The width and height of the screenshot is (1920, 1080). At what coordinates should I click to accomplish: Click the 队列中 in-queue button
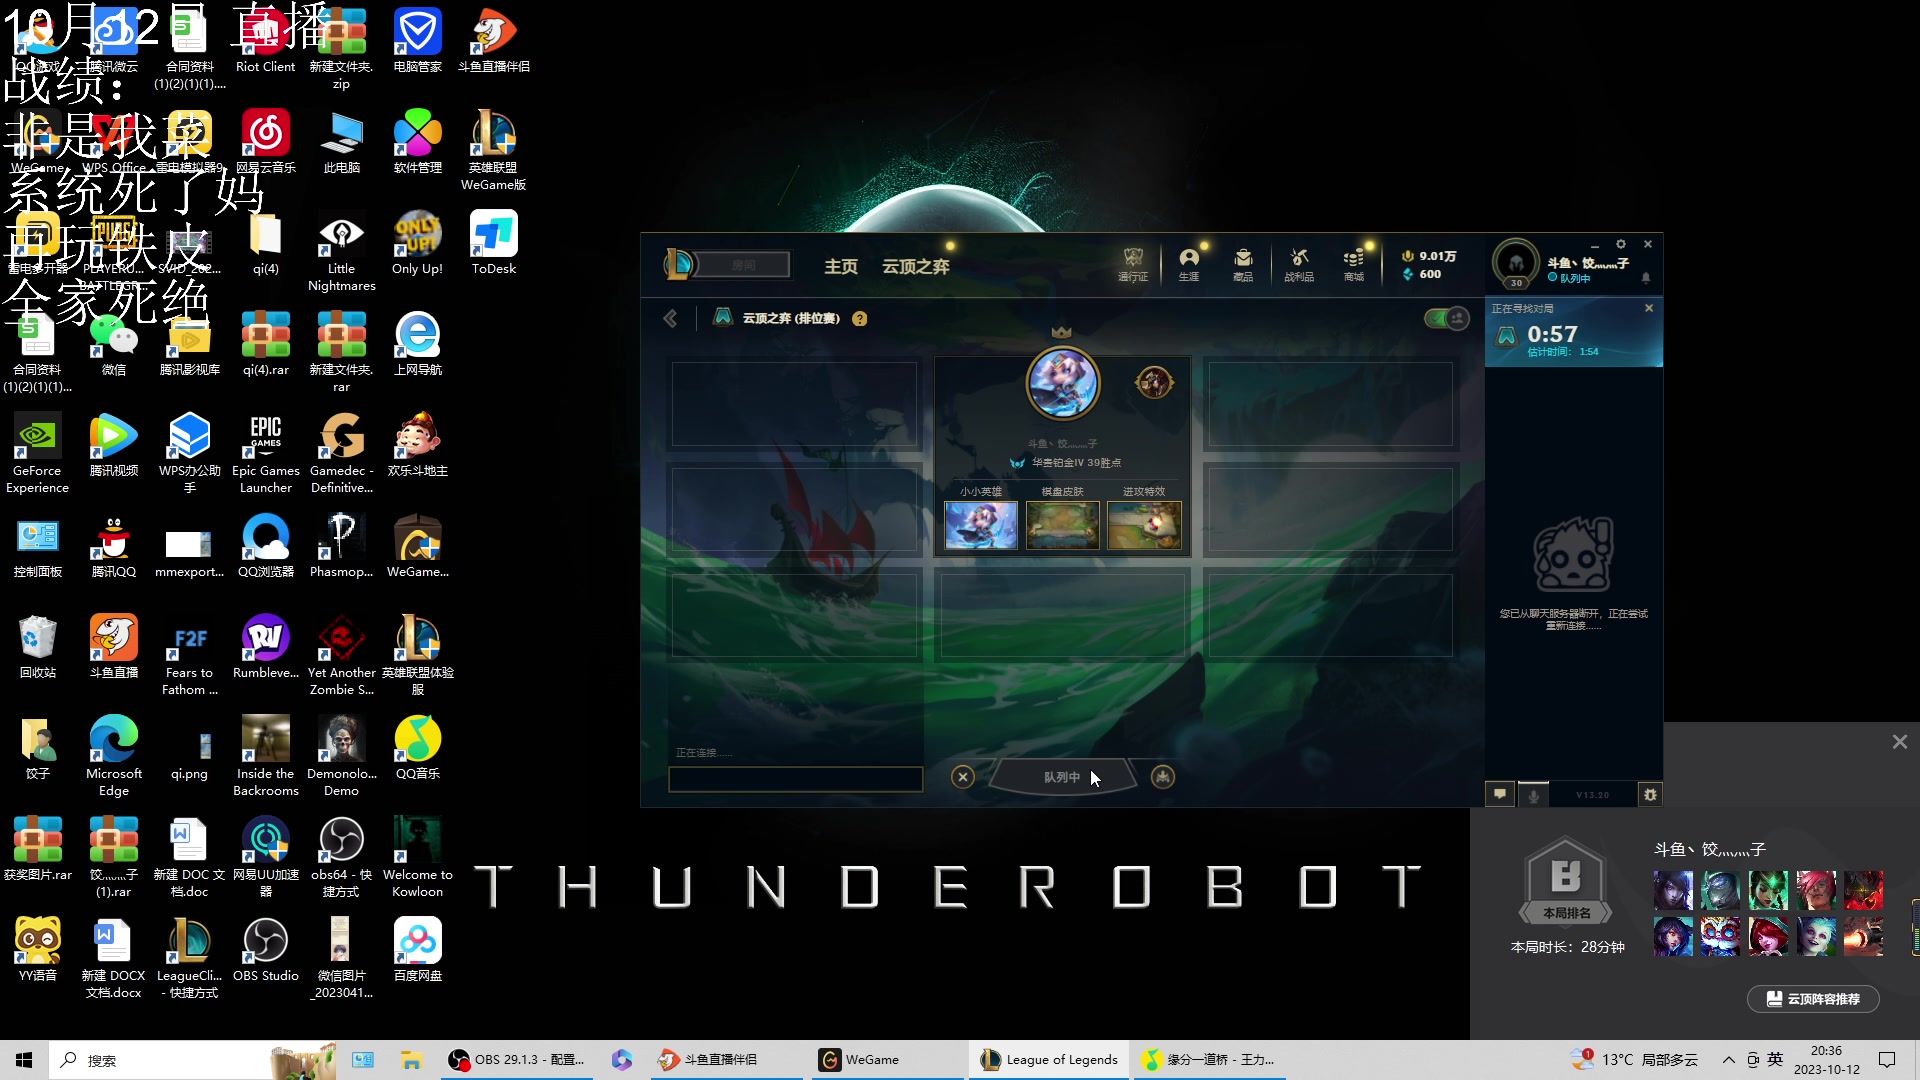[1062, 777]
